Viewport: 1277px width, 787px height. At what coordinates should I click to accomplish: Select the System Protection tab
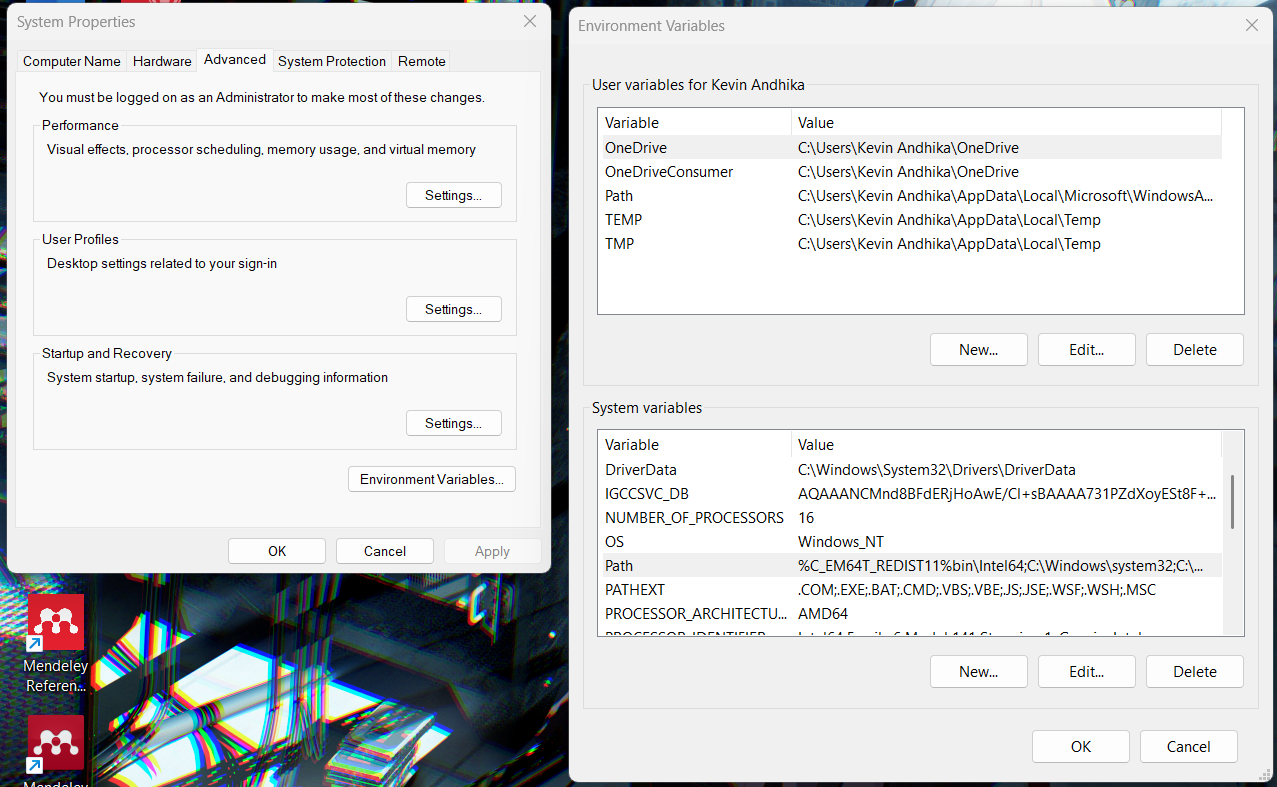(331, 61)
